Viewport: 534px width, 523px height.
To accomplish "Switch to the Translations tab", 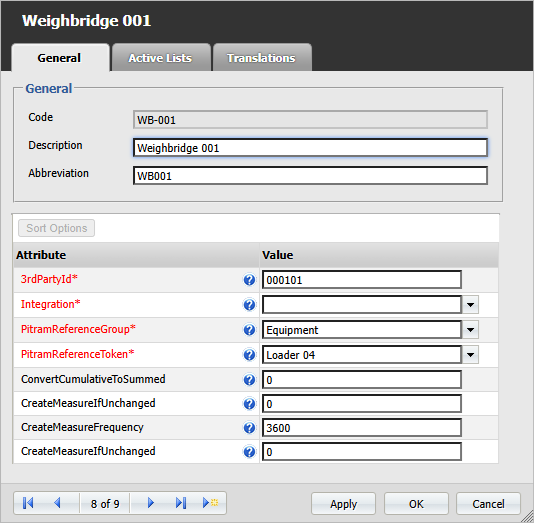I will (262, 58).
